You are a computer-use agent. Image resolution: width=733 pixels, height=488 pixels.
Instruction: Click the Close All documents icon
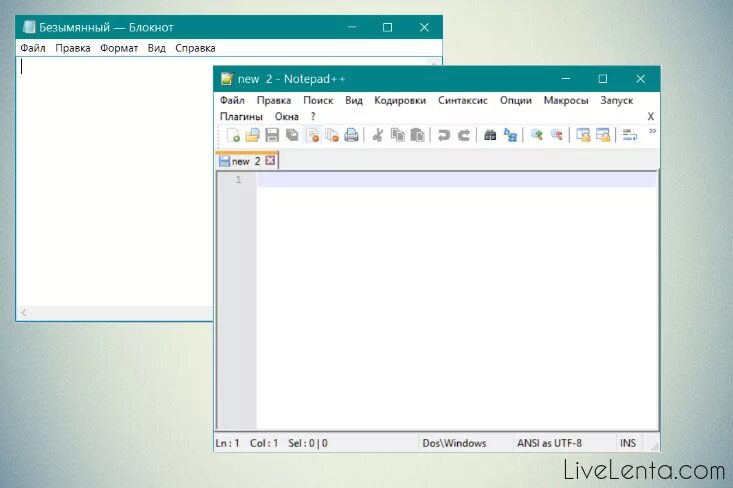pos(332,135)
